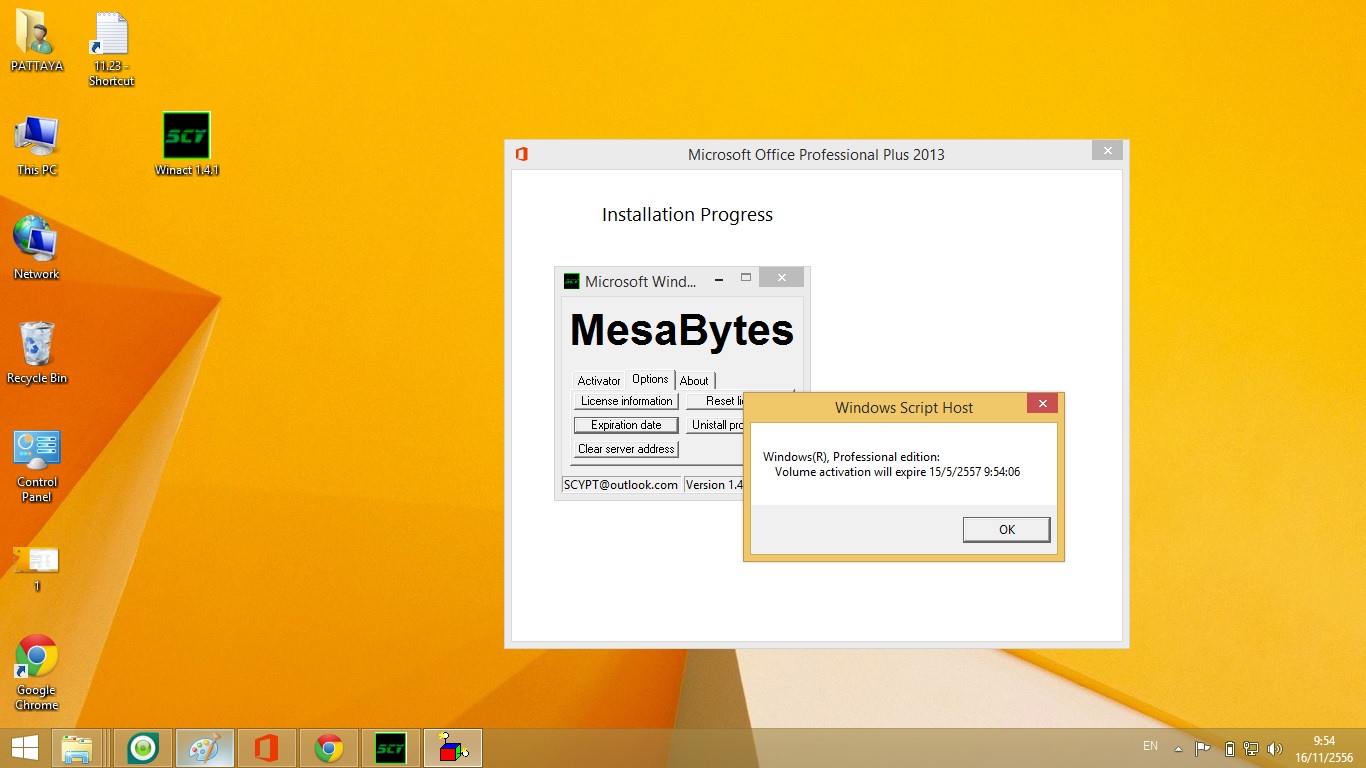
Task: Maximize the MesaBytes activator window
Action: point(745,278)
